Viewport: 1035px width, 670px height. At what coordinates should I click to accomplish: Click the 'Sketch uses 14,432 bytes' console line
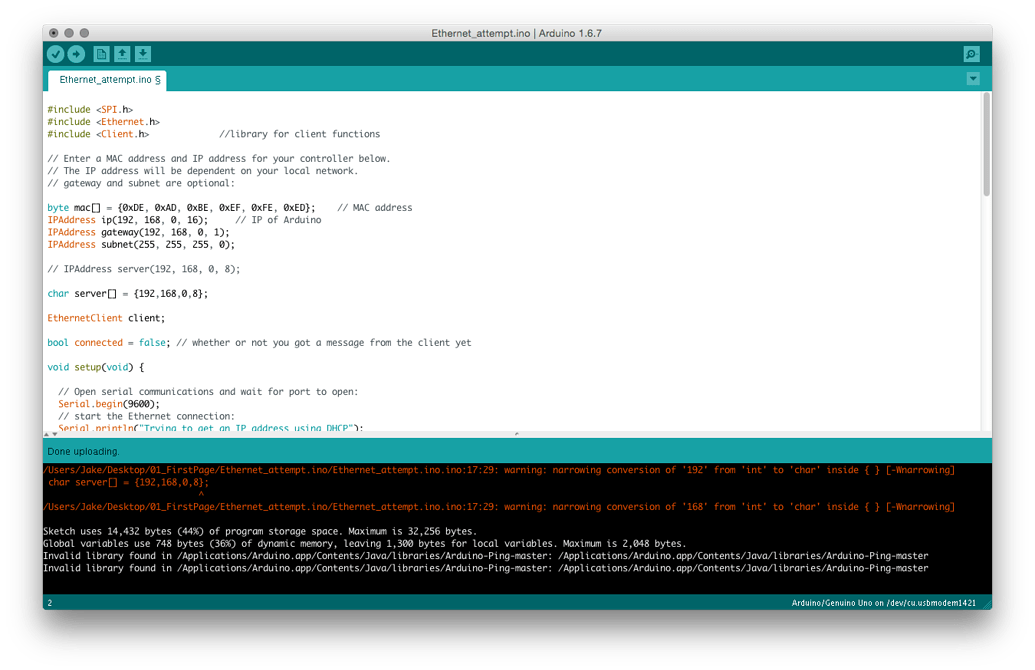[260, 531]
